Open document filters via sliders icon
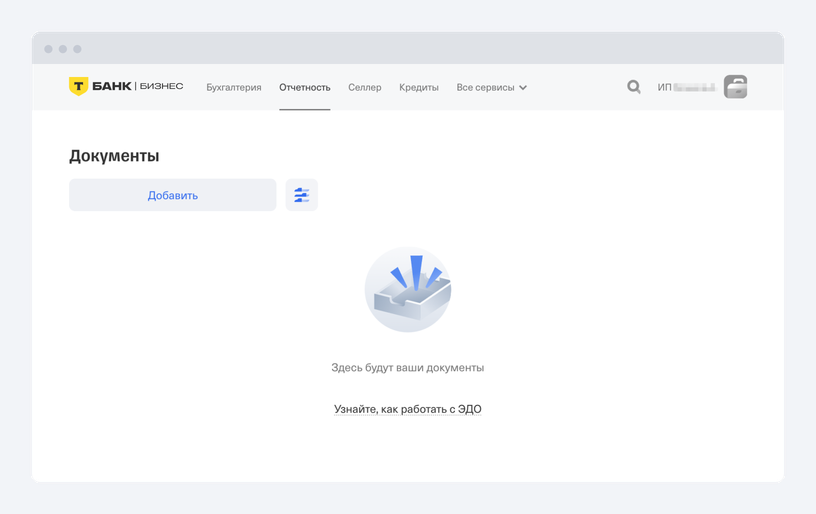Screen dimensions: 816x514 301,195
